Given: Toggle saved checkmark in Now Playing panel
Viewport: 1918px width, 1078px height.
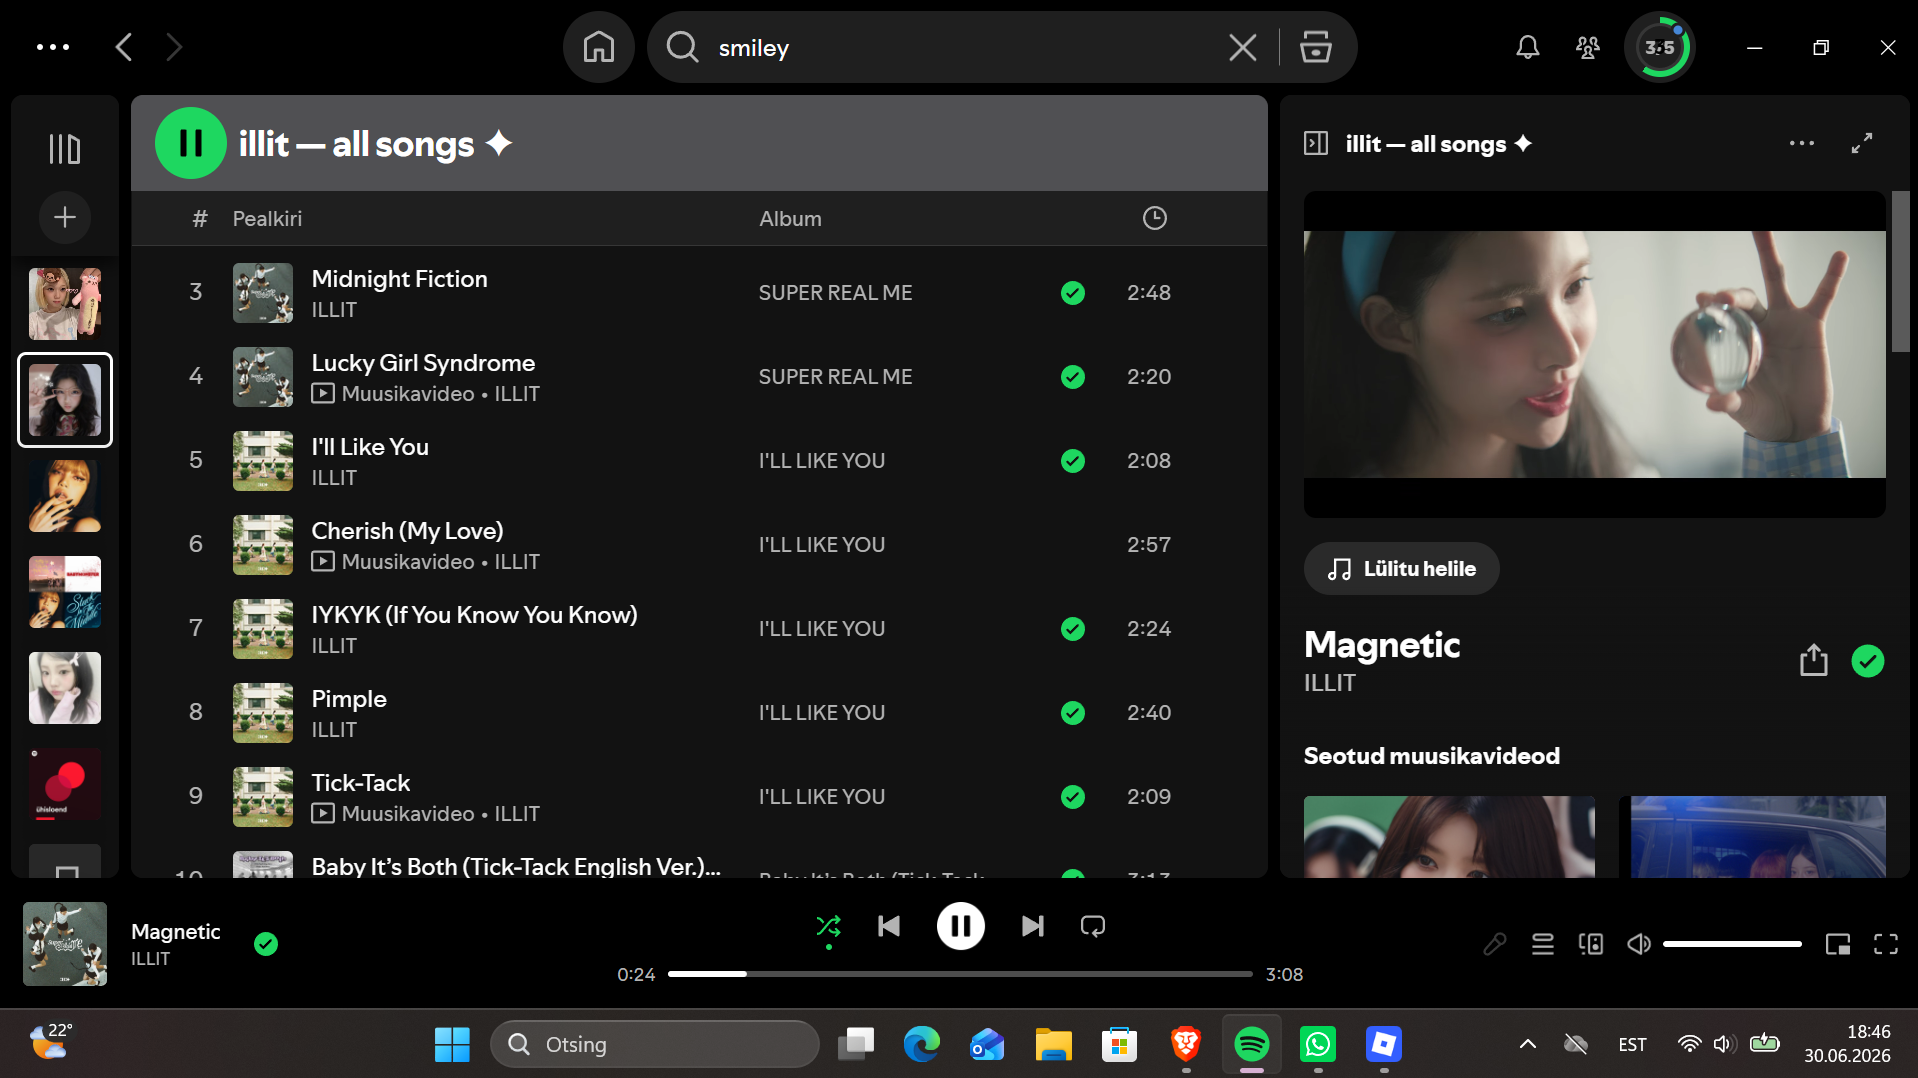Looking at the screenshot, I should [1867, 661].
